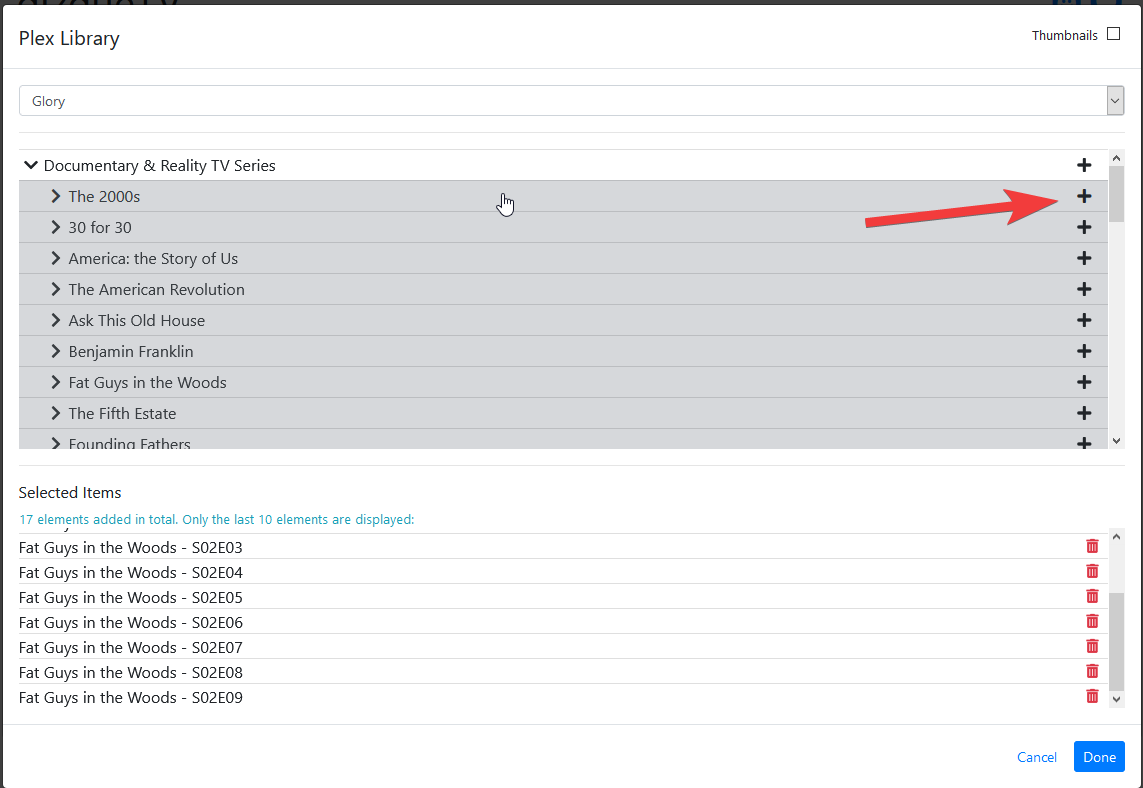Select The American Revolution label
Viewport: 1143px width, 788px height.
(157, 289)
